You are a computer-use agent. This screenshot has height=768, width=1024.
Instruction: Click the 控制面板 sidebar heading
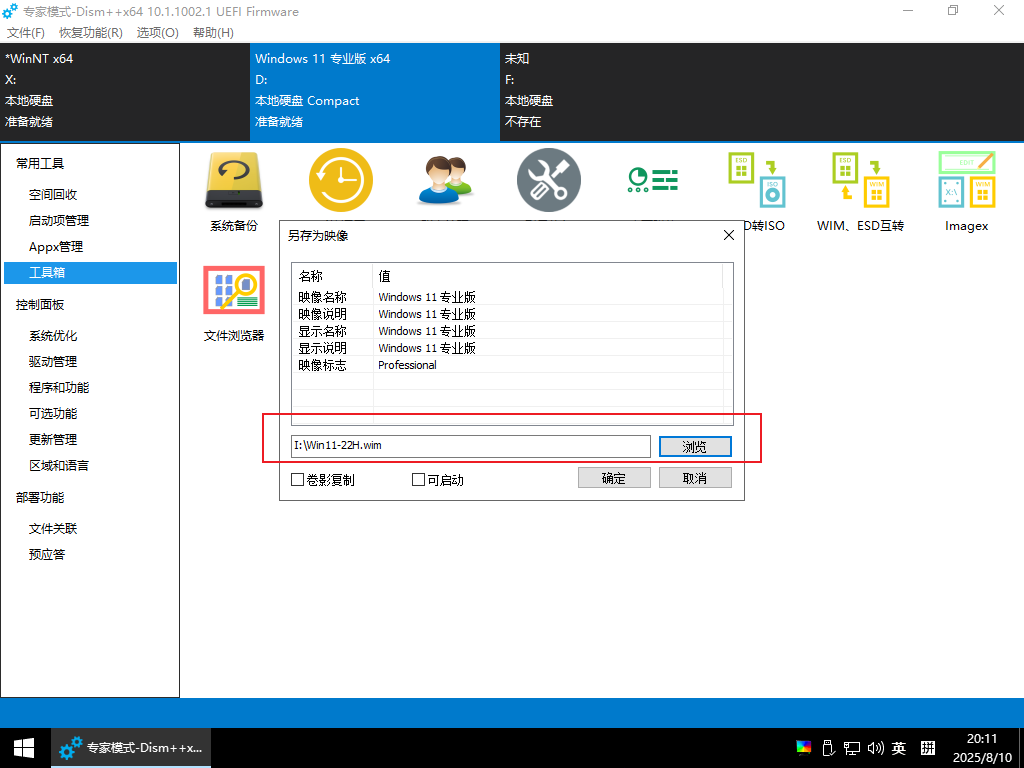tap(40, 305)
